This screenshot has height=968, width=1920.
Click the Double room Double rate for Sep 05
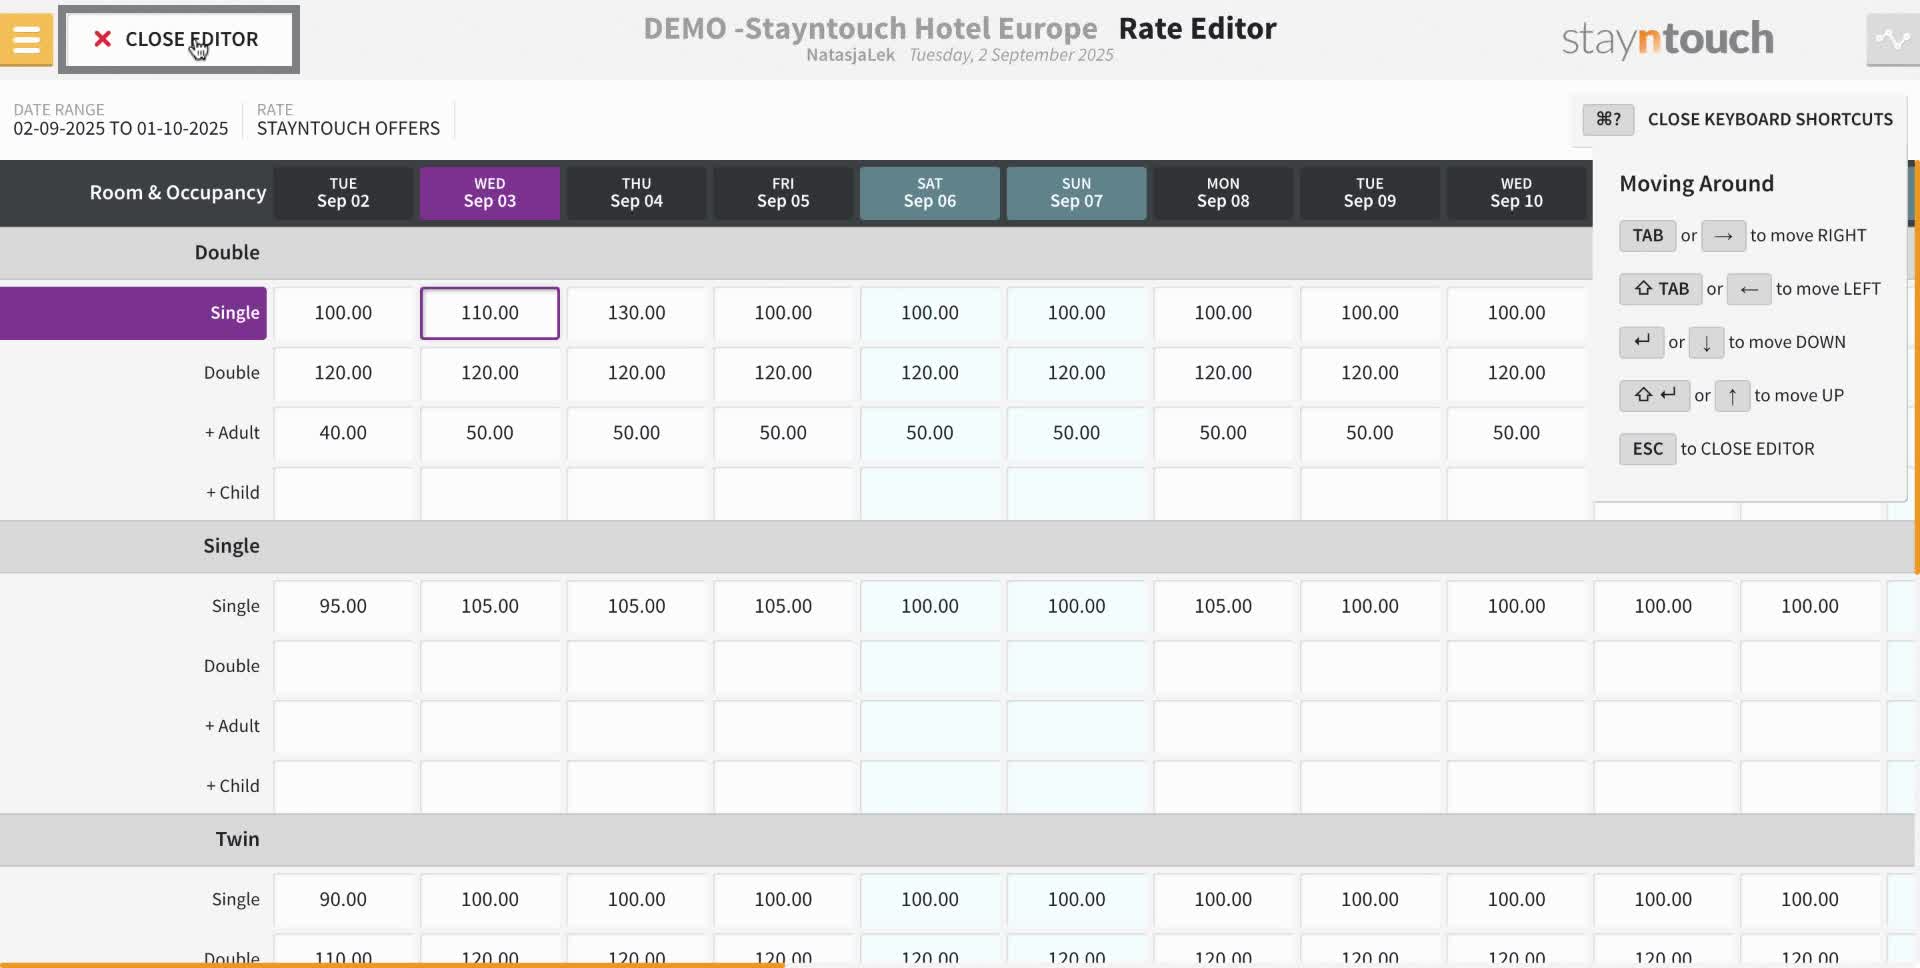(x=783, y=373)
